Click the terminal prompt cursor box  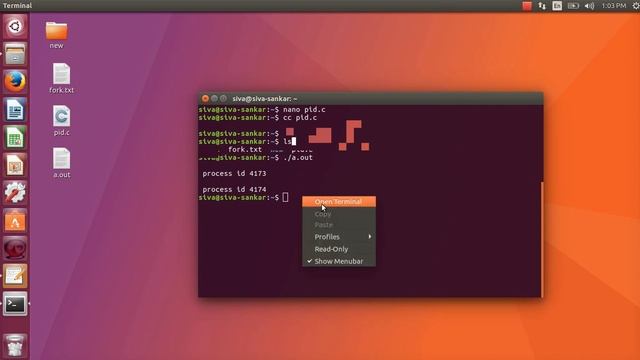(x=285, y=198)
